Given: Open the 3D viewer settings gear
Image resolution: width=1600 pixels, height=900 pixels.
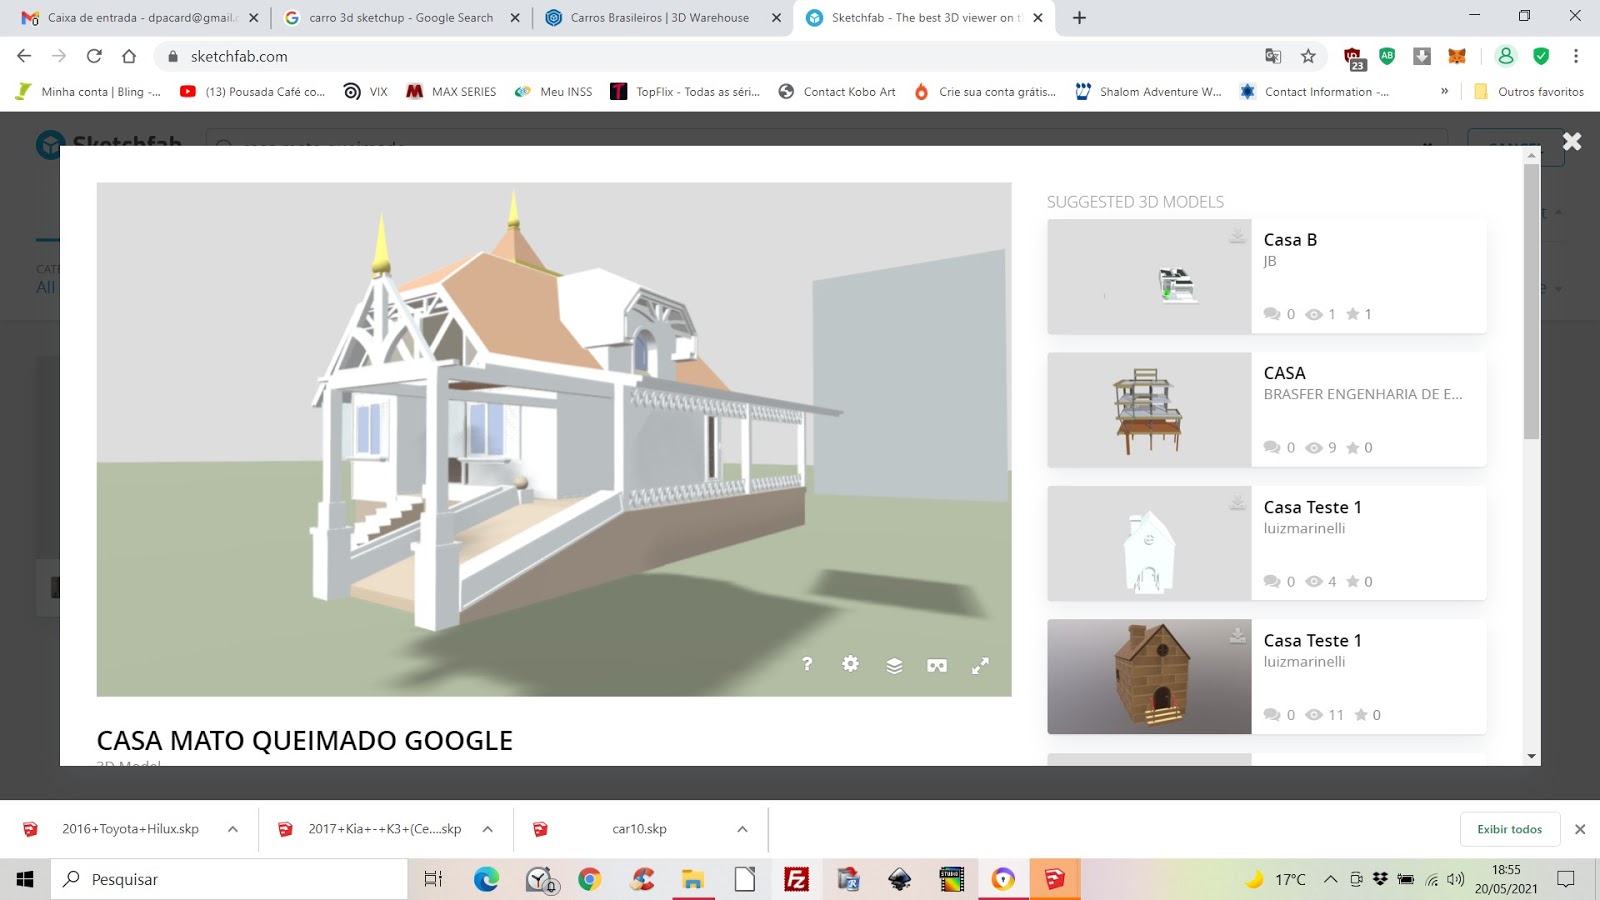Looking at the screenshot, I should point(850,664).
